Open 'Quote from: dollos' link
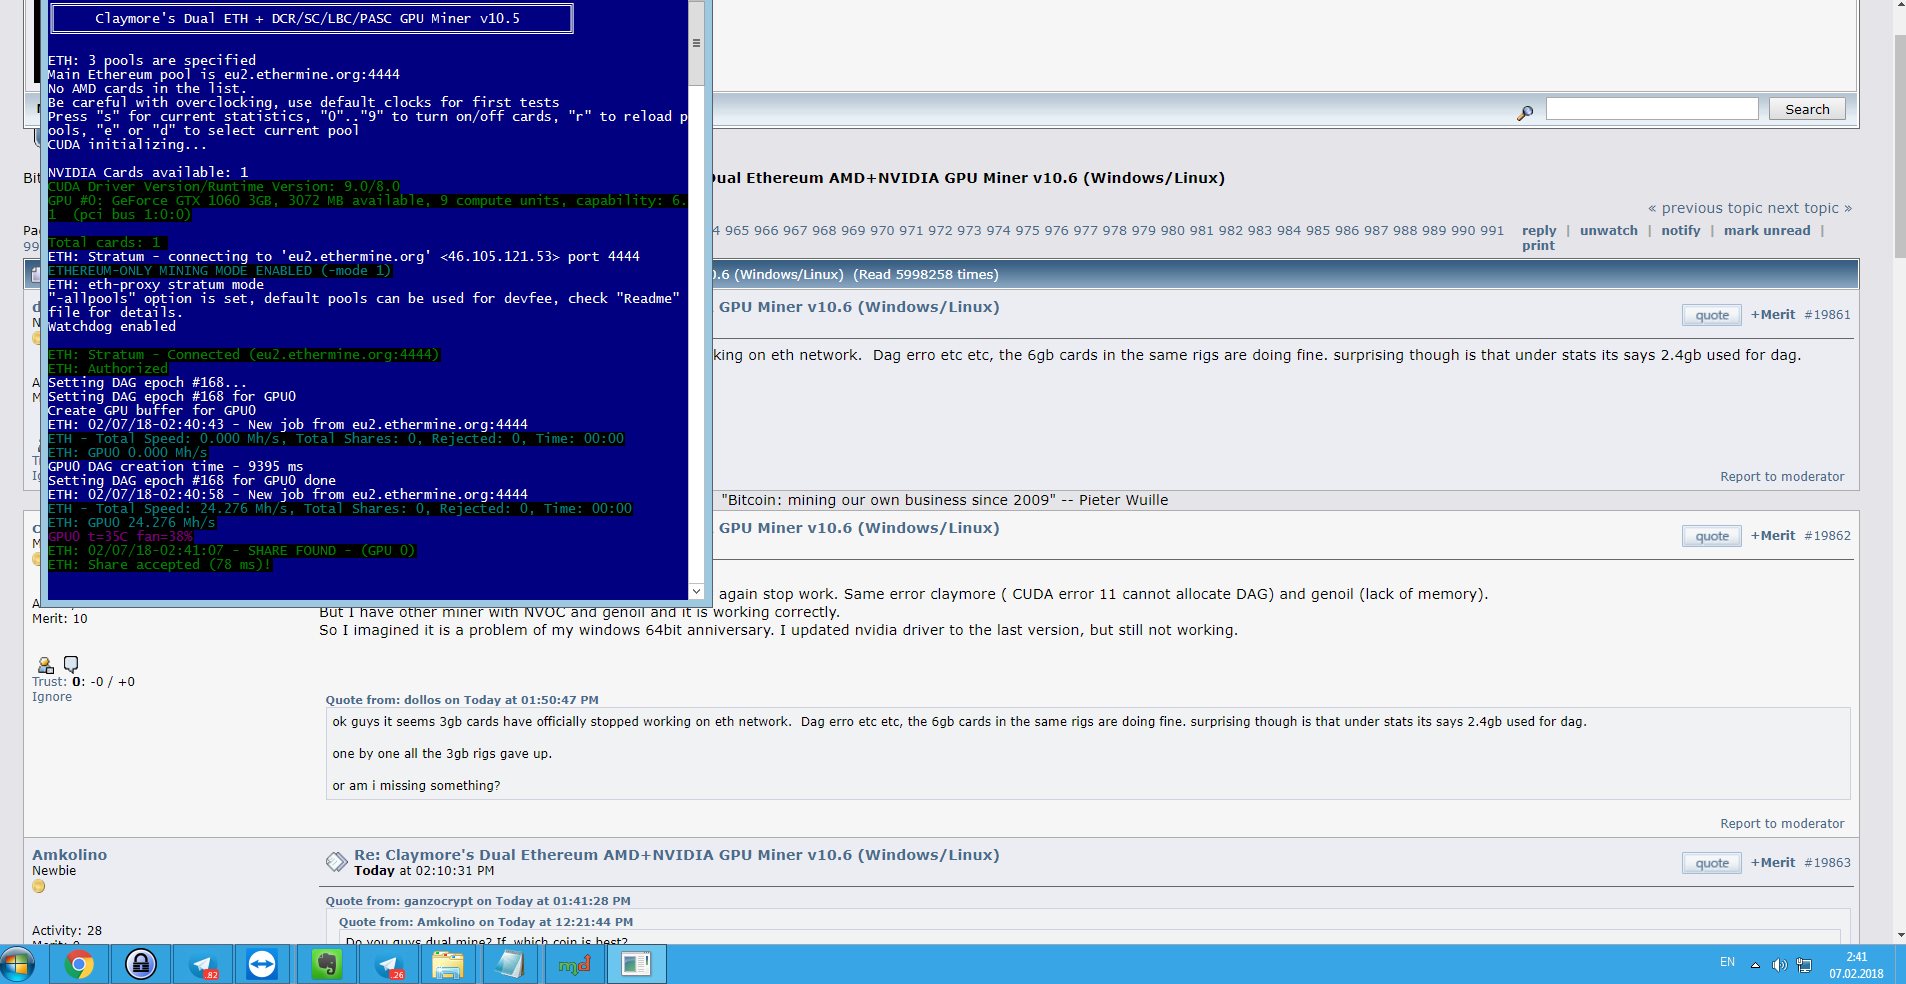 pos(462,700)
